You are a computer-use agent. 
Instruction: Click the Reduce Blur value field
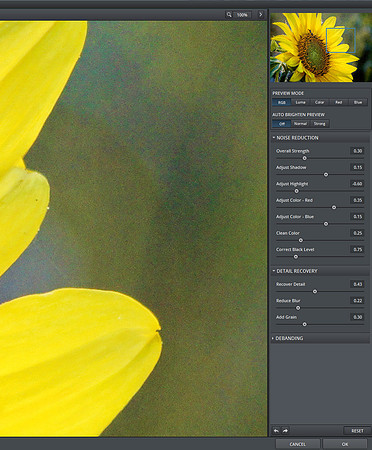(x=357, y=301)
